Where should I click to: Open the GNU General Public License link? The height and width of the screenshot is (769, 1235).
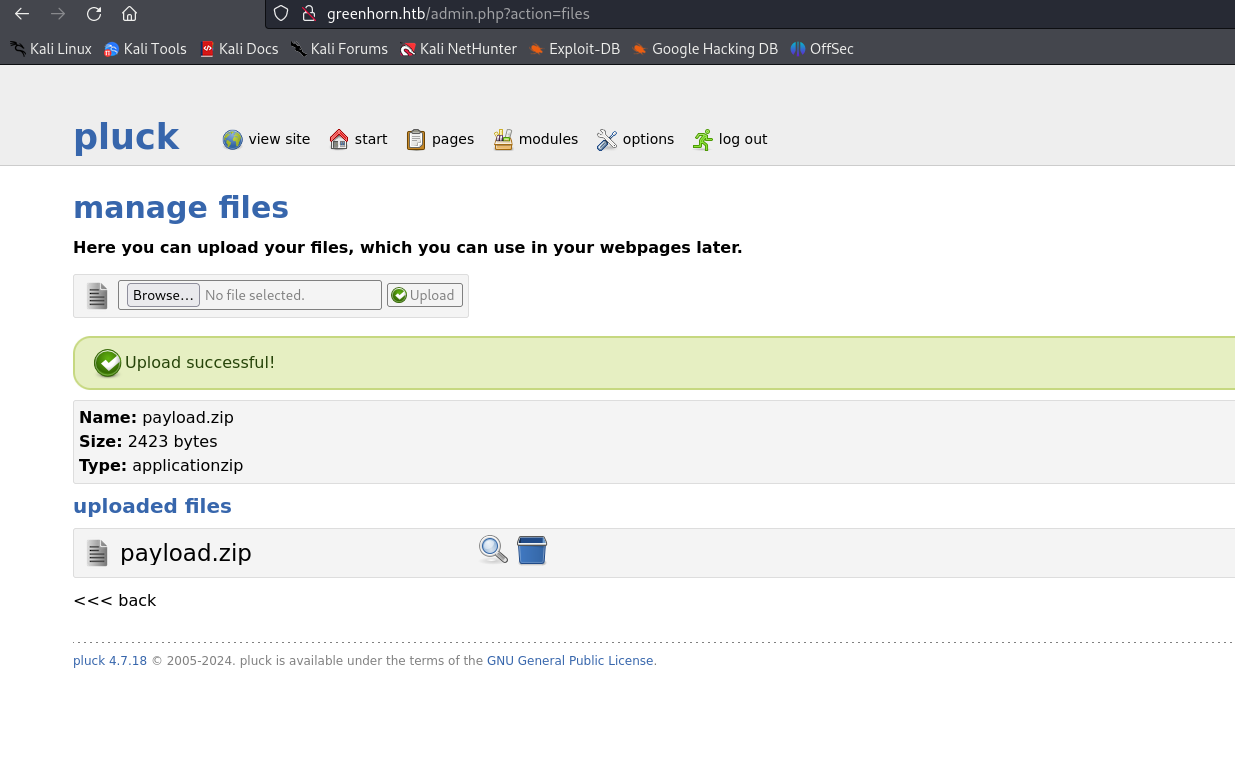(570, 660)
